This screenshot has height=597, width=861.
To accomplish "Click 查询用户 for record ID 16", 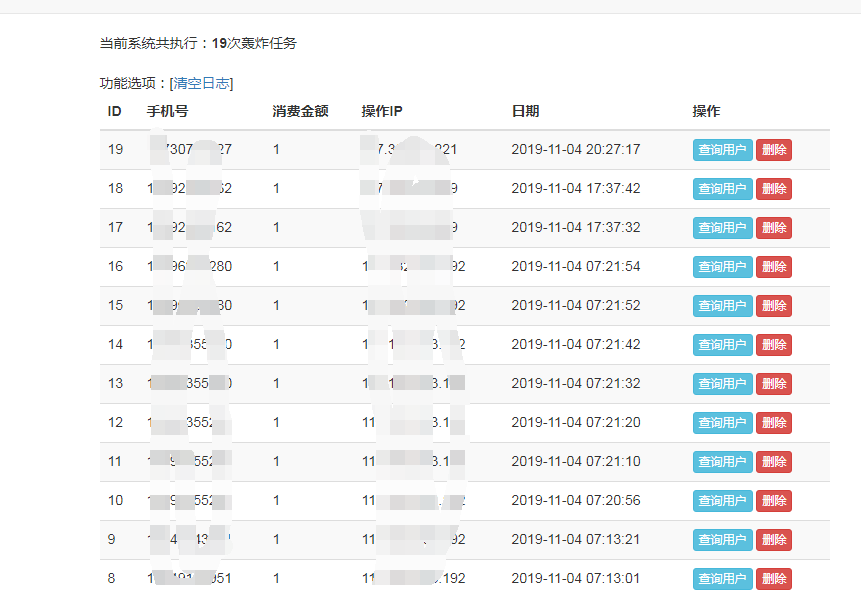I will point(722,267).
